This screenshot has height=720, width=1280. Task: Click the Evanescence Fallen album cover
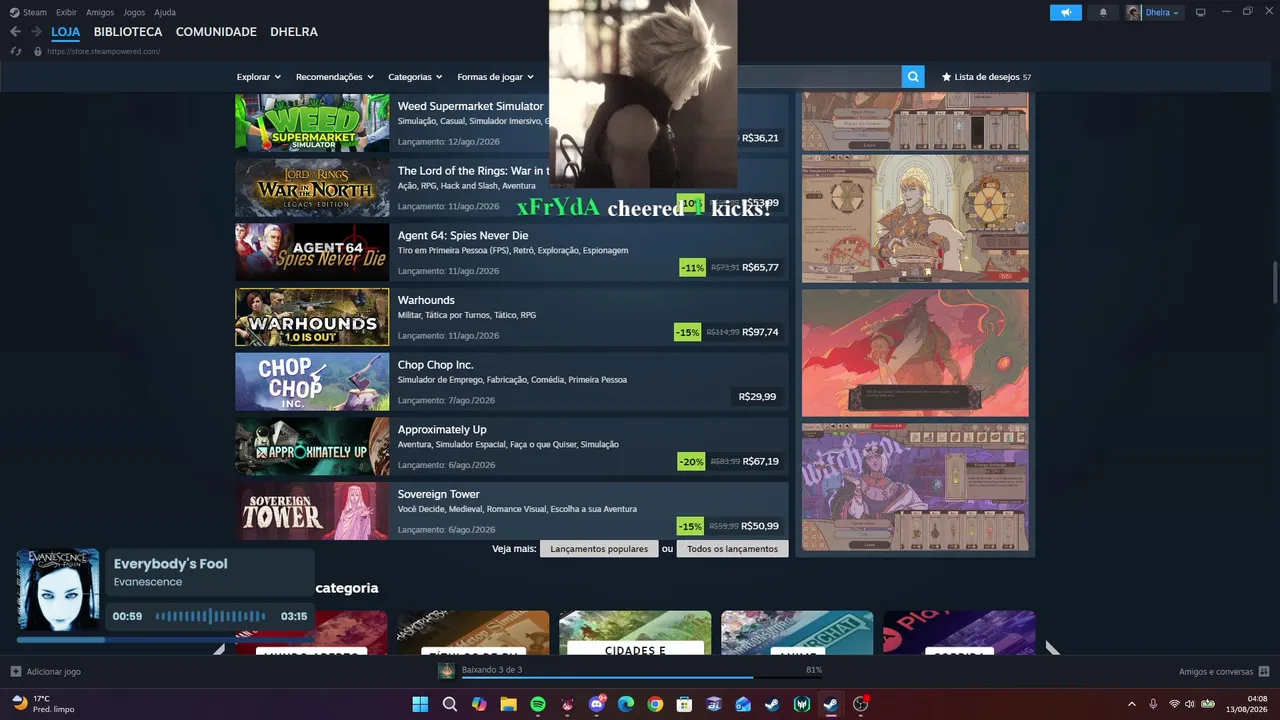[58, 589]
